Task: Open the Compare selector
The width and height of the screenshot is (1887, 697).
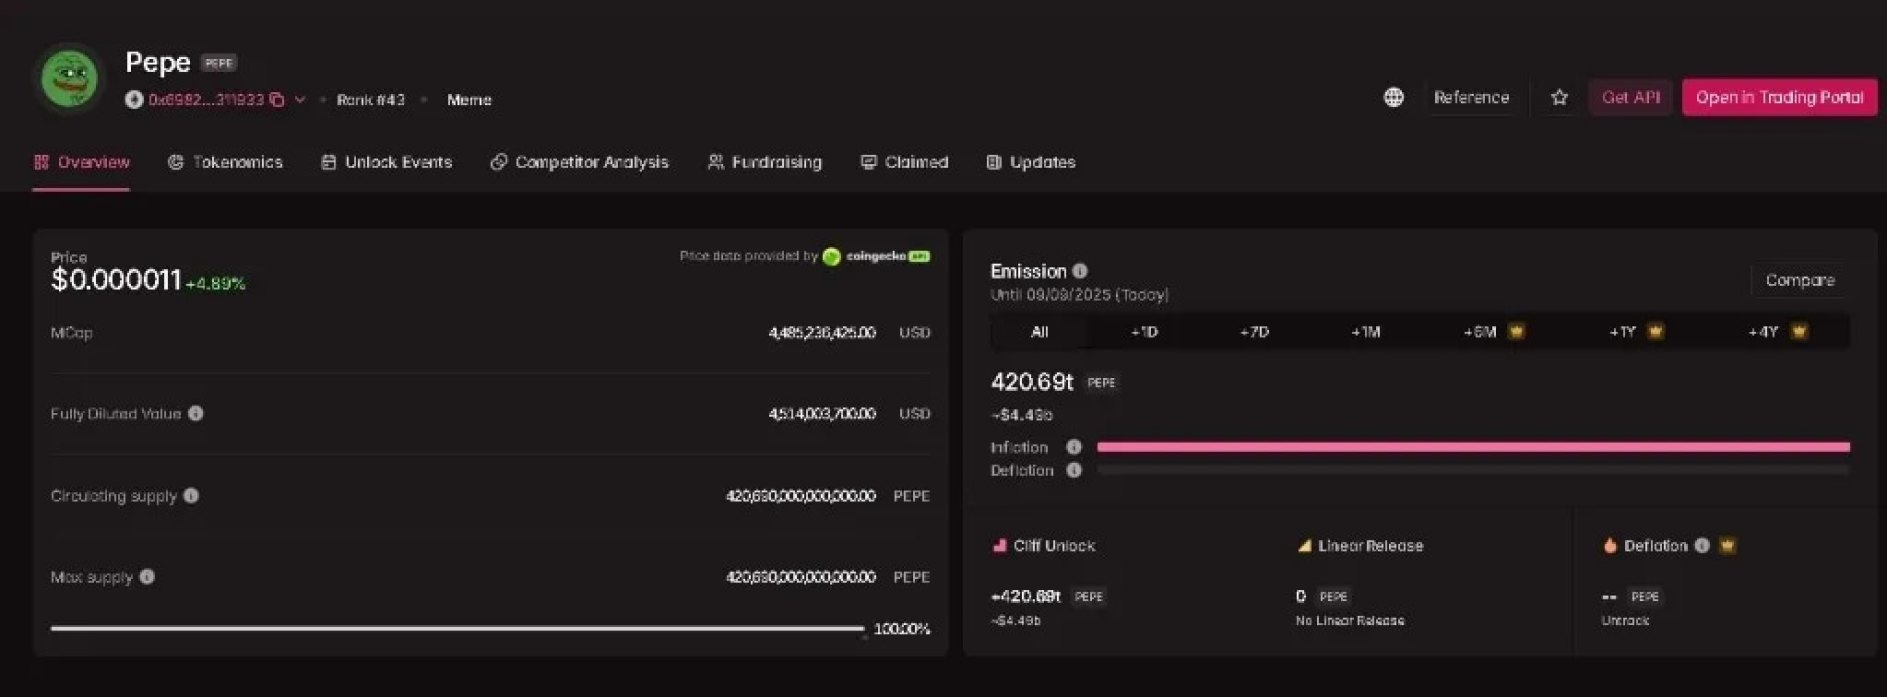Action: coord(1799,280)
